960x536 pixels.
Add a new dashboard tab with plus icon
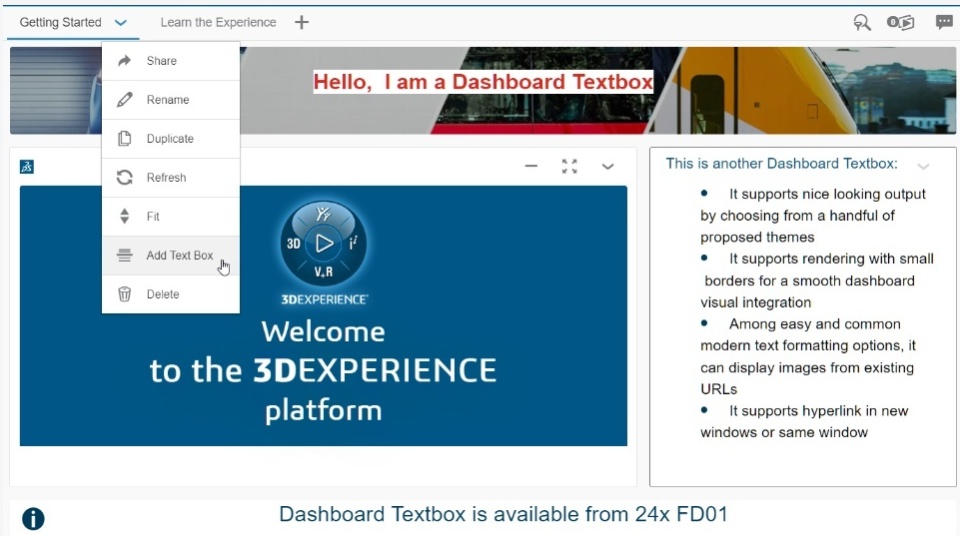(301, 23)
